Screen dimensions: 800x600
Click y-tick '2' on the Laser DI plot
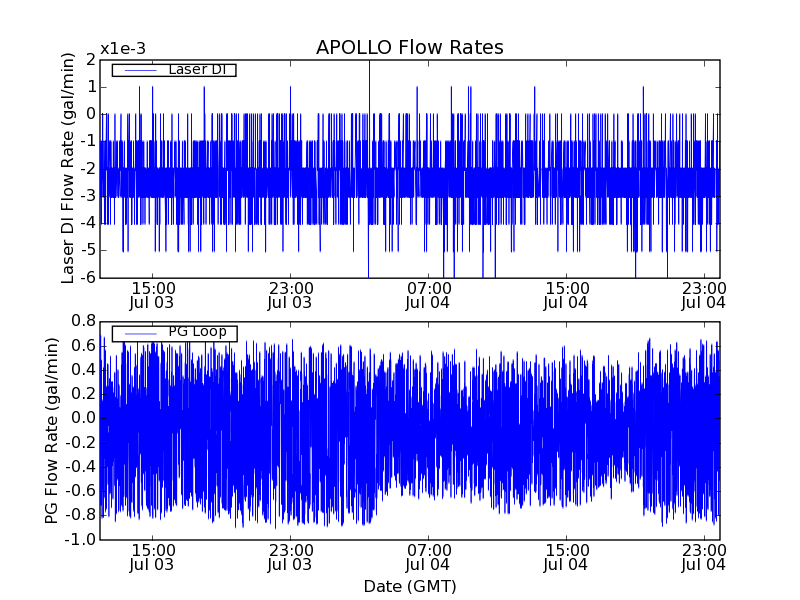click(x=91, y=60)
